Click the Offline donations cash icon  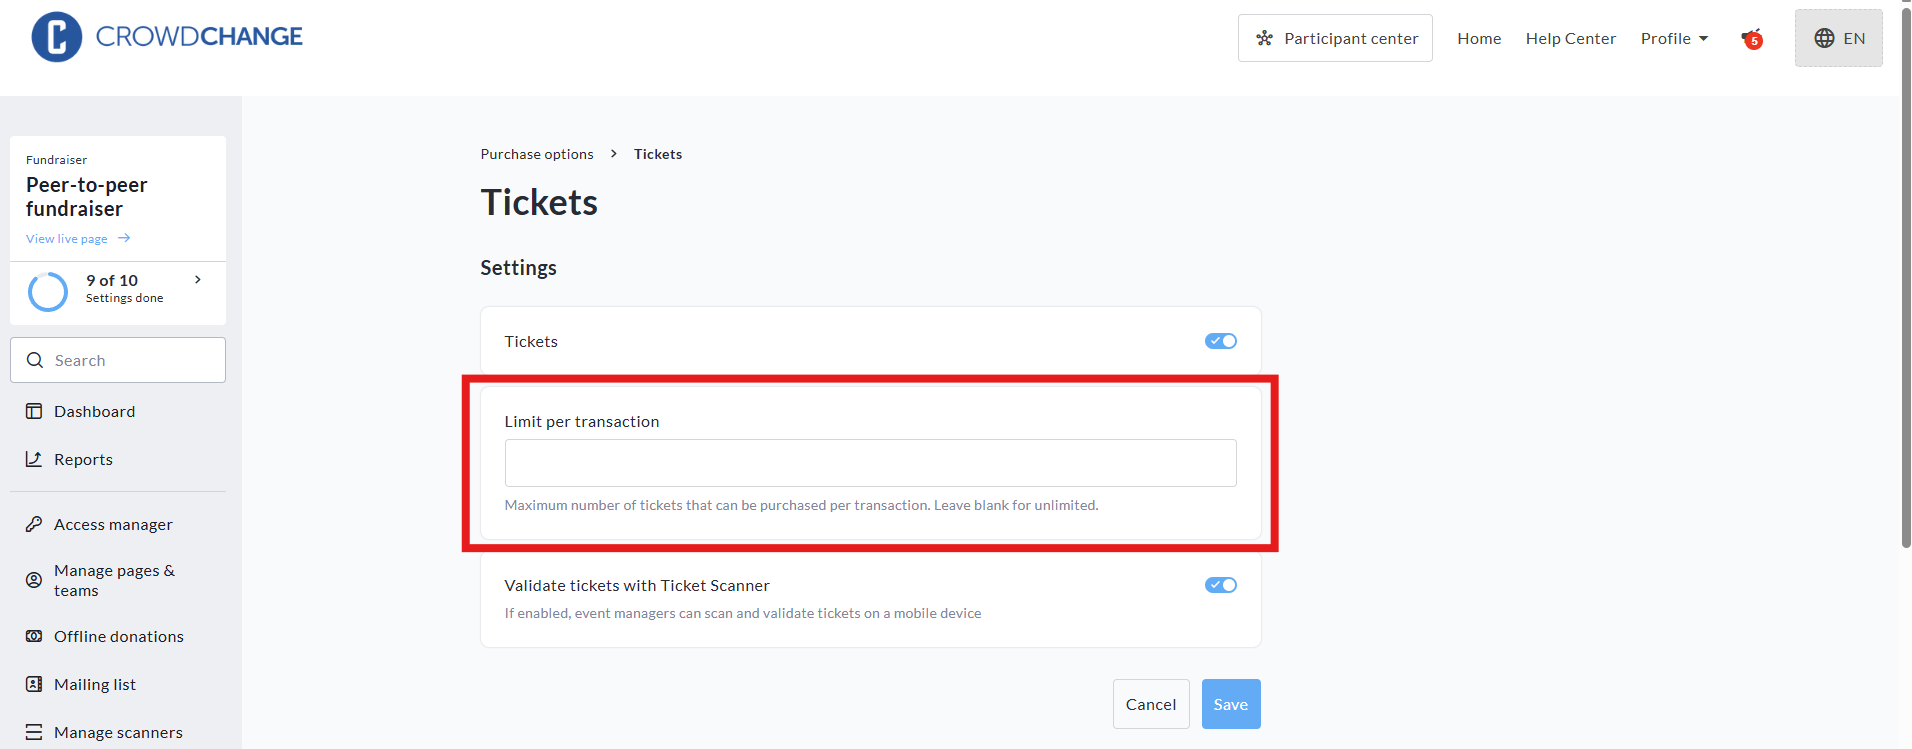pyautogui.click(x=34, y=636)
